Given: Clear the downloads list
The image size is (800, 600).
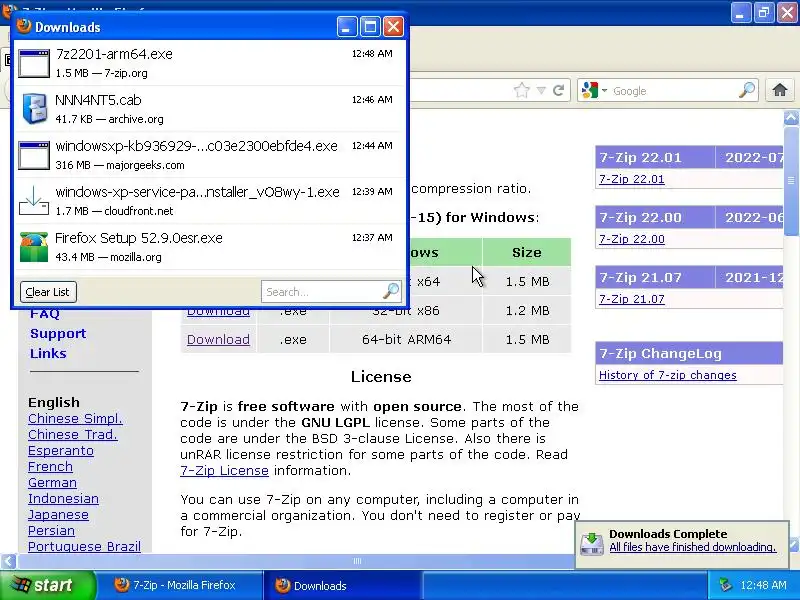Looking at the screenshot, I should pos(48,292).
